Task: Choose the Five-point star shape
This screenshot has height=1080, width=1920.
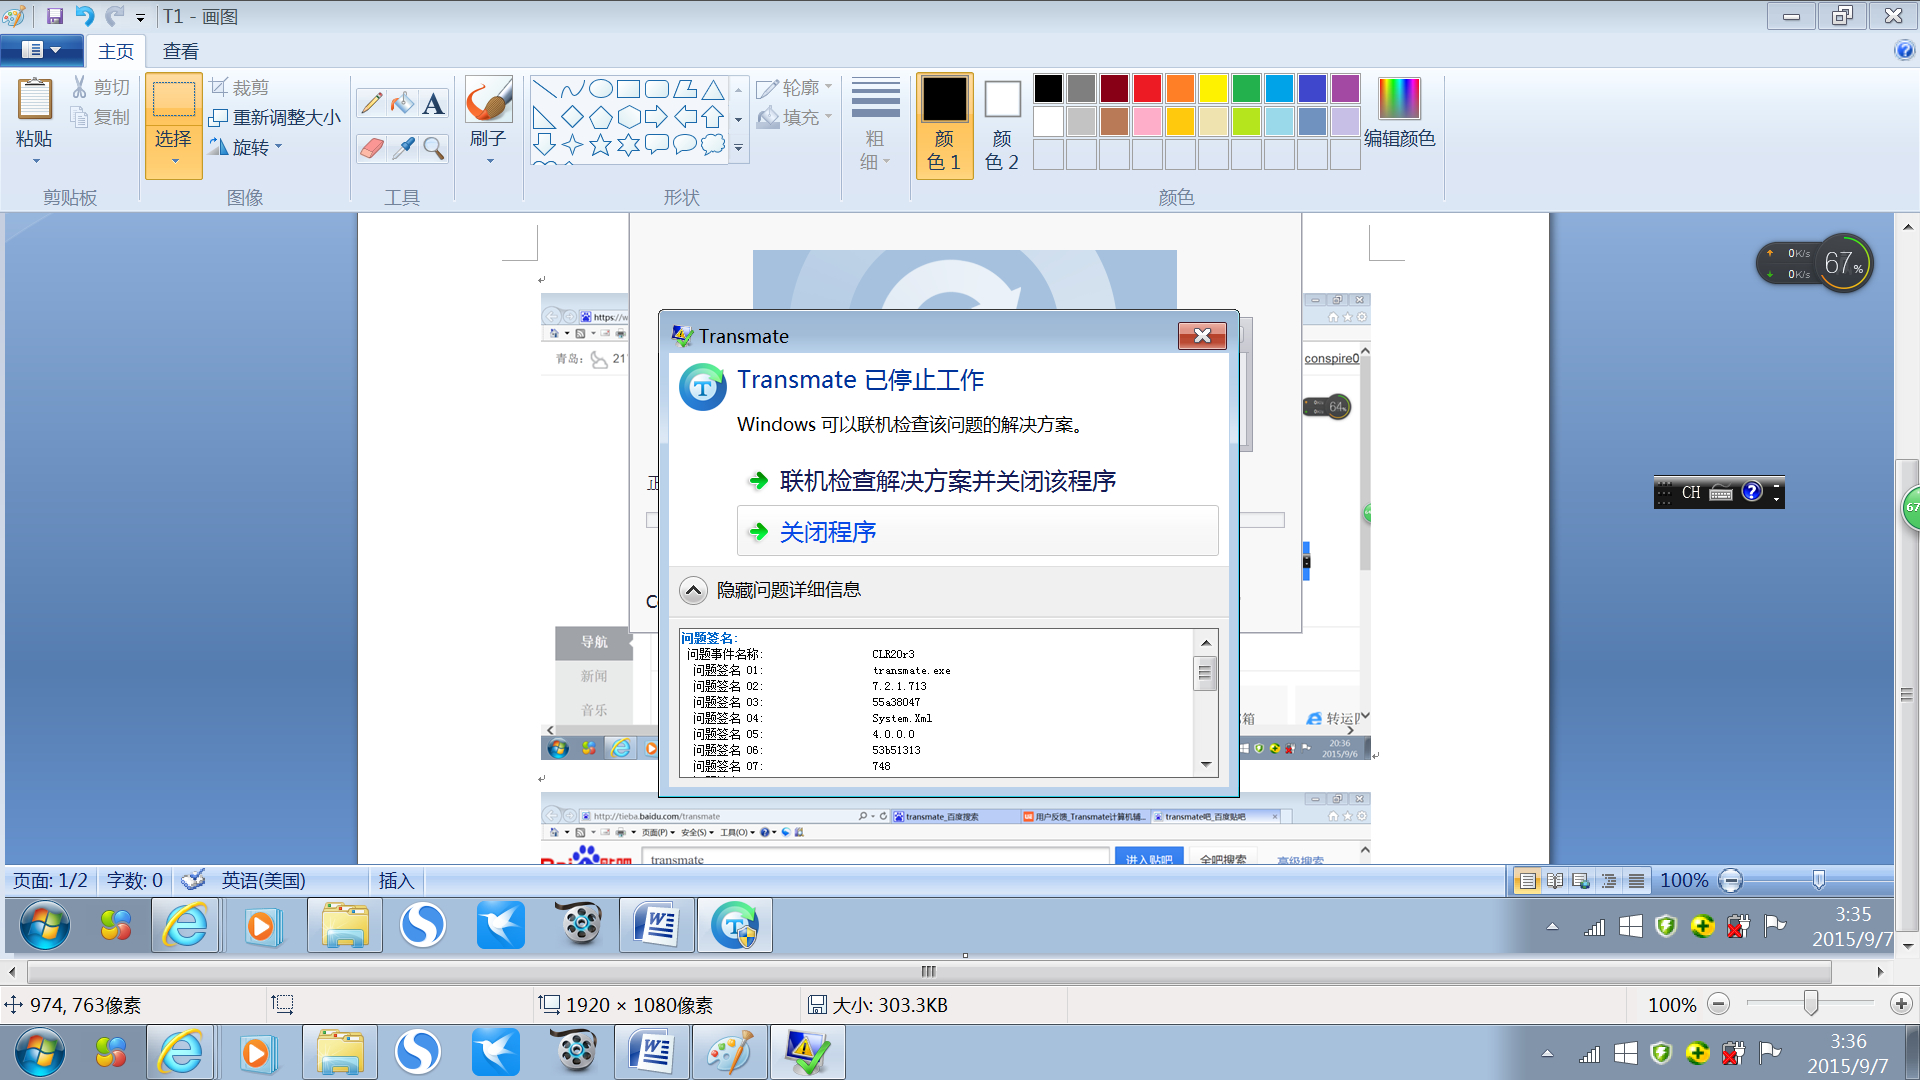Action: coord(600,145)
